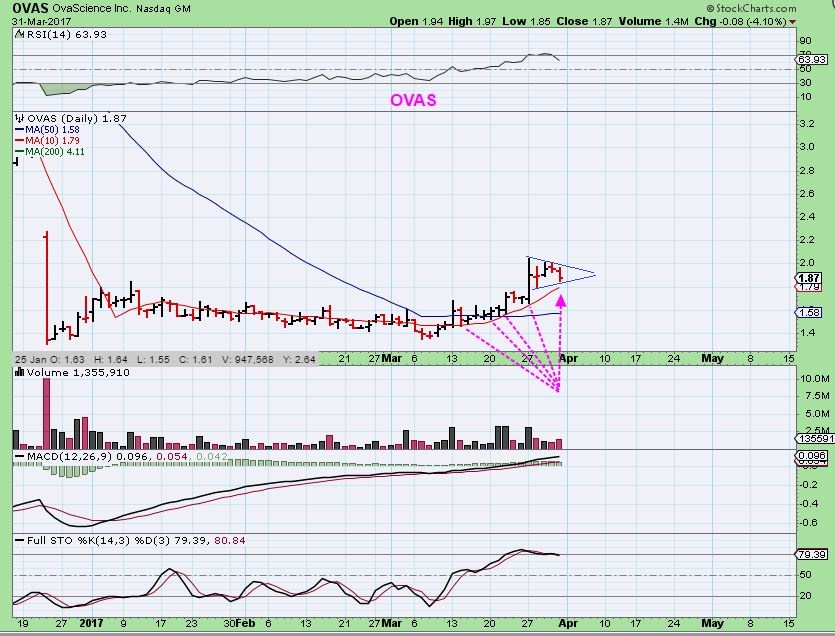Image resolution: width=835 pixels, height=636 pixels.
Task: Click the Open 1.94 value in header
Action: pyautogui.click(x=416, y=21)
